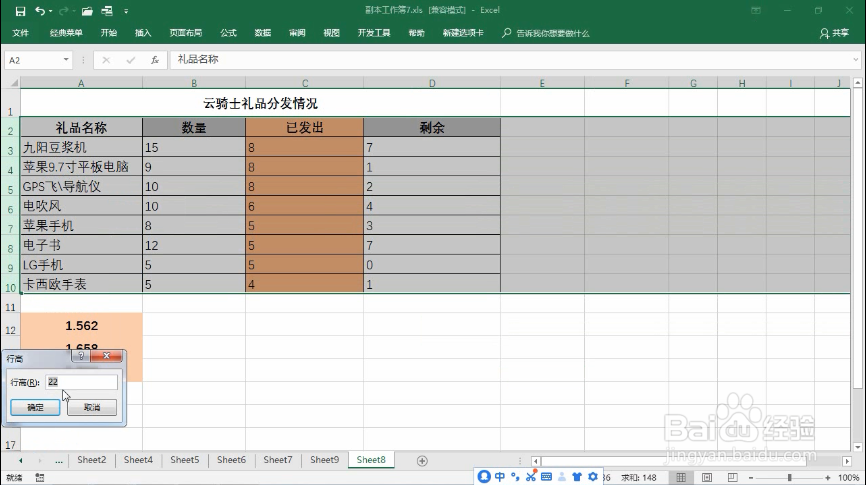Switch to the 页面布局 ribbon tab
The image size is (866, 485).
[x=186, y=33]
